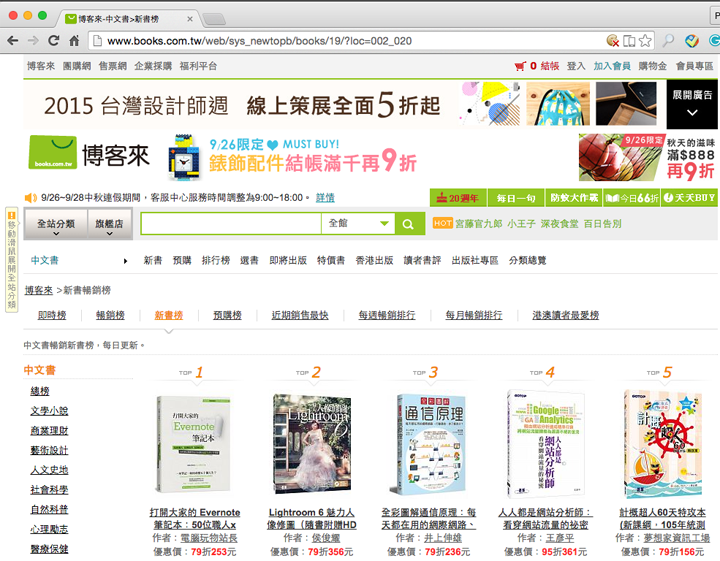Open the 天天BUY promo tab
This screenshot has height=561, width=720.
[x=689, y=198]
